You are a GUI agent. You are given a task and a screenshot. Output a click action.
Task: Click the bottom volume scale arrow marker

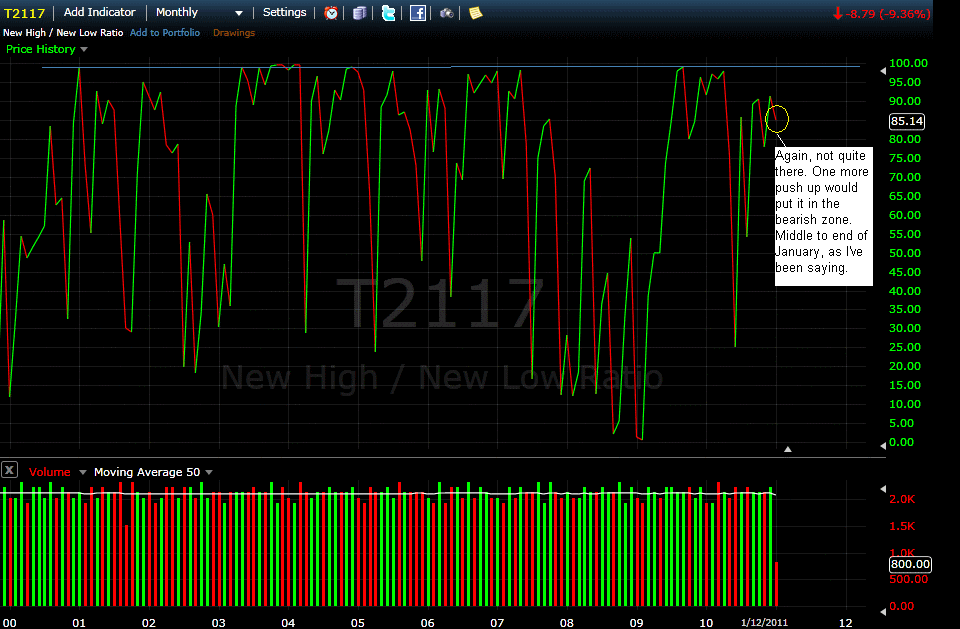[x=883, y=611]
